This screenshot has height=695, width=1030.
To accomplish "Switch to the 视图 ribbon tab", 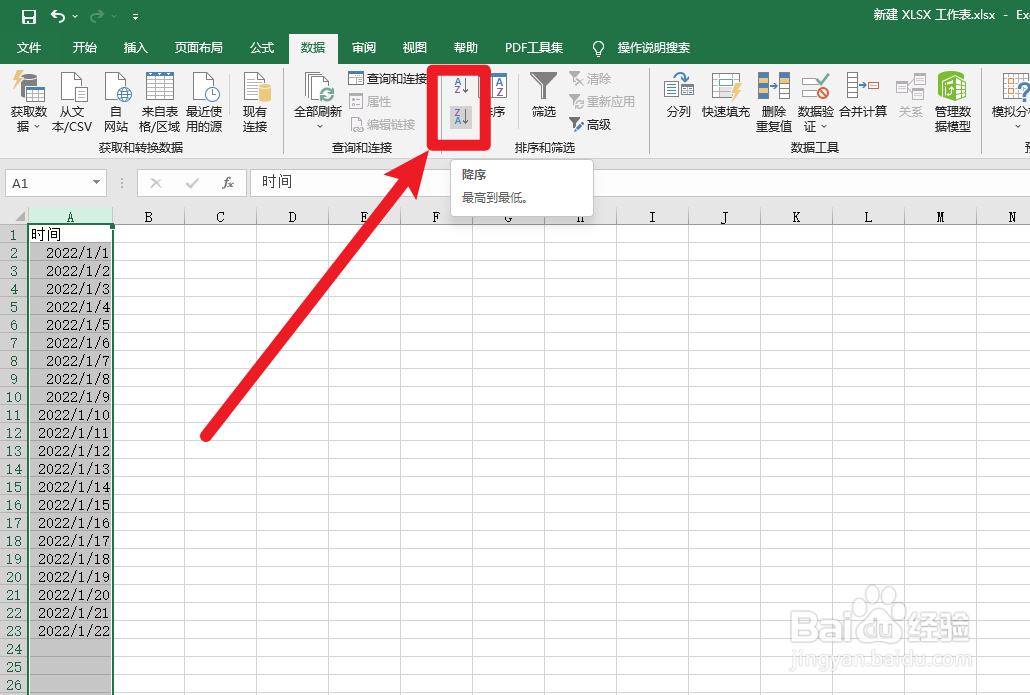I will click(x=414, y=47).
